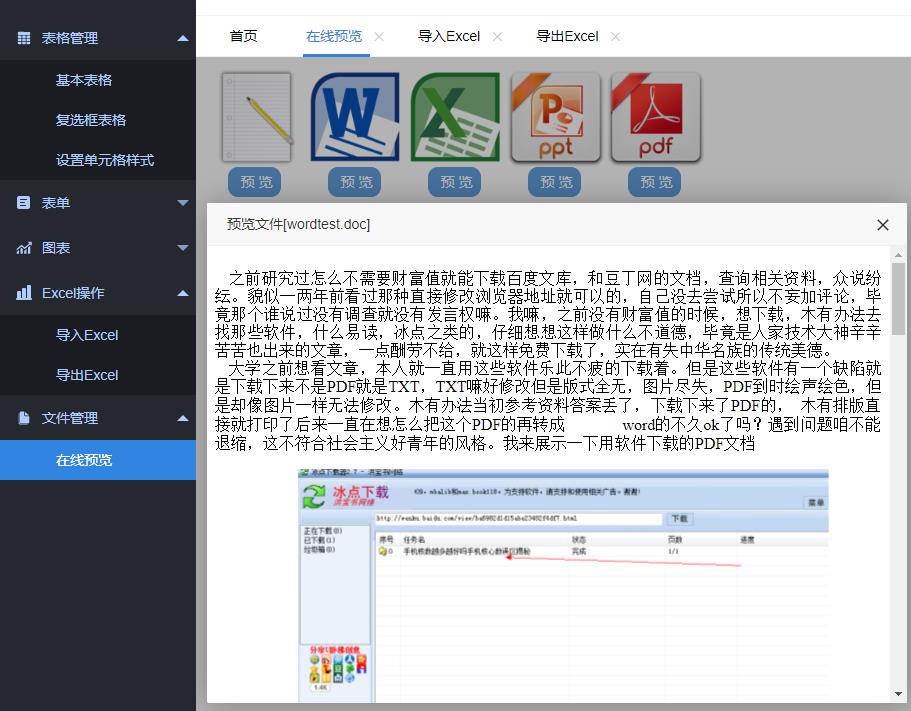
Task: Click the 图表 chart icon in sidebar
Action: coord(24,247)
